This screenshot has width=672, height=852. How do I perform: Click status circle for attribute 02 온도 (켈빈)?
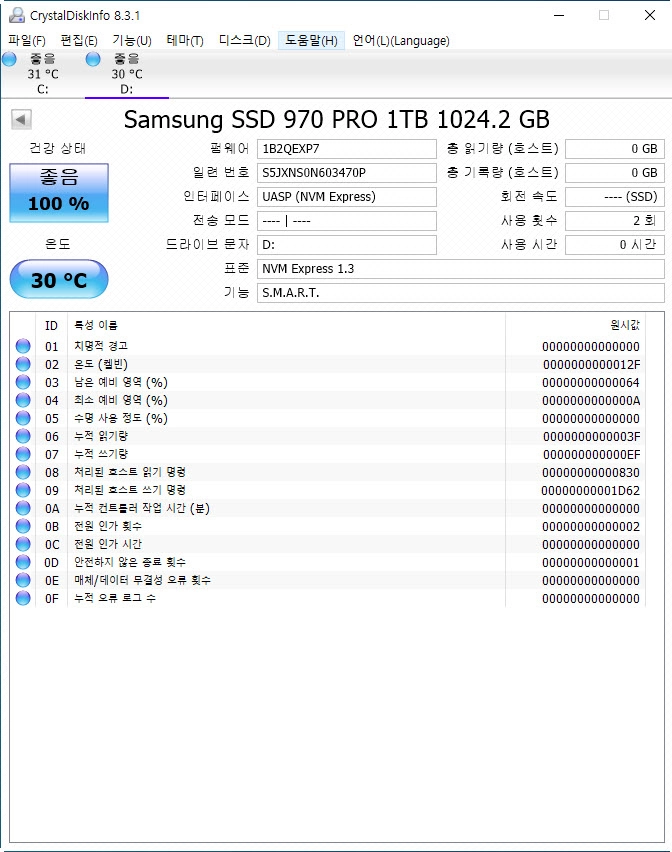point(23,364)
